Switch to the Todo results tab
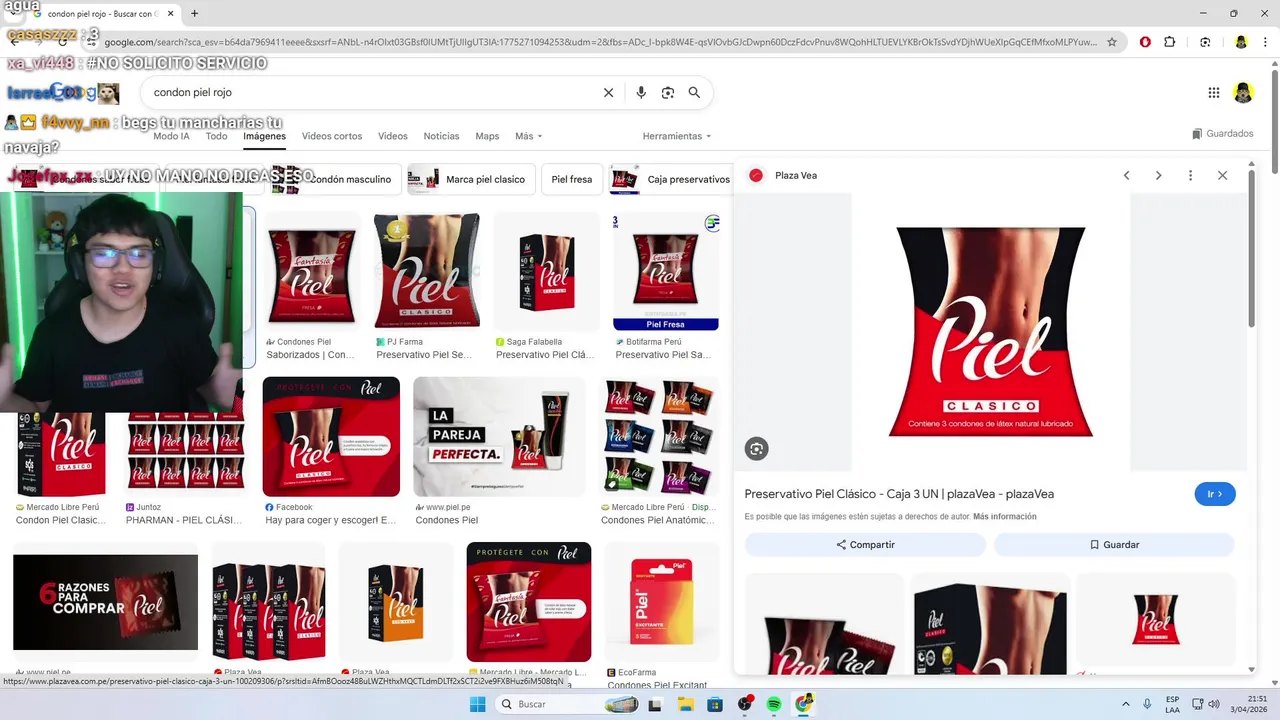Image resolution: width=1280 pixels, height=720 pixels. (x=216, y=136)
